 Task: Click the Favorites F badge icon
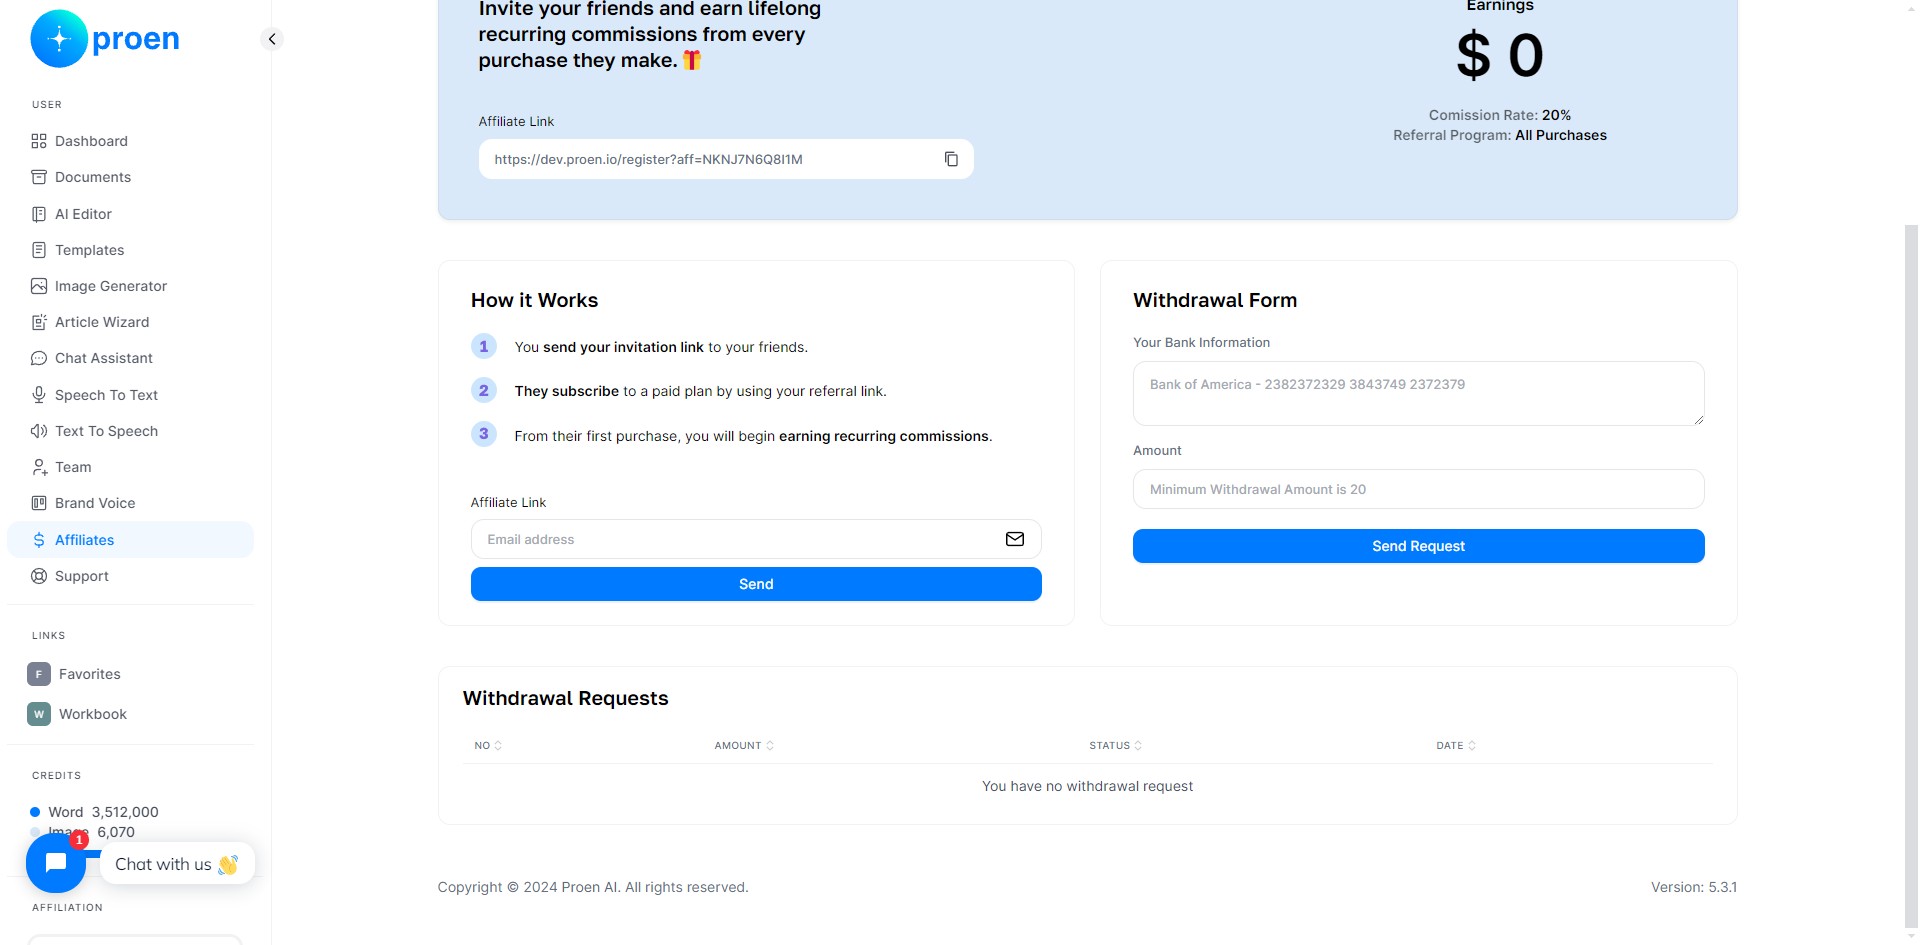39,674
